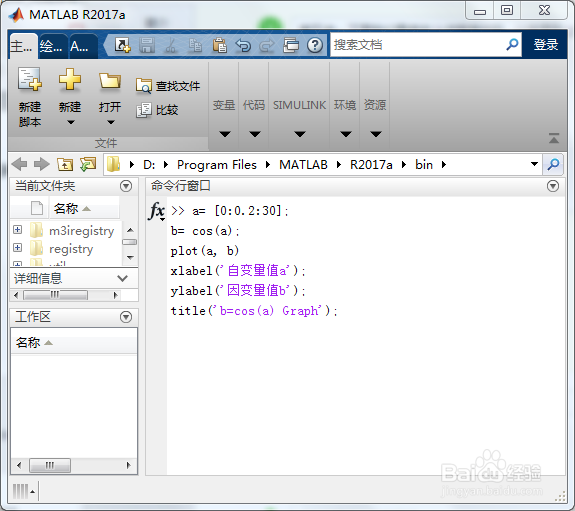Click the Save icon in quick access toolbar
The height and width of the screenshot is (511, 575).
[x=147, y=45]
